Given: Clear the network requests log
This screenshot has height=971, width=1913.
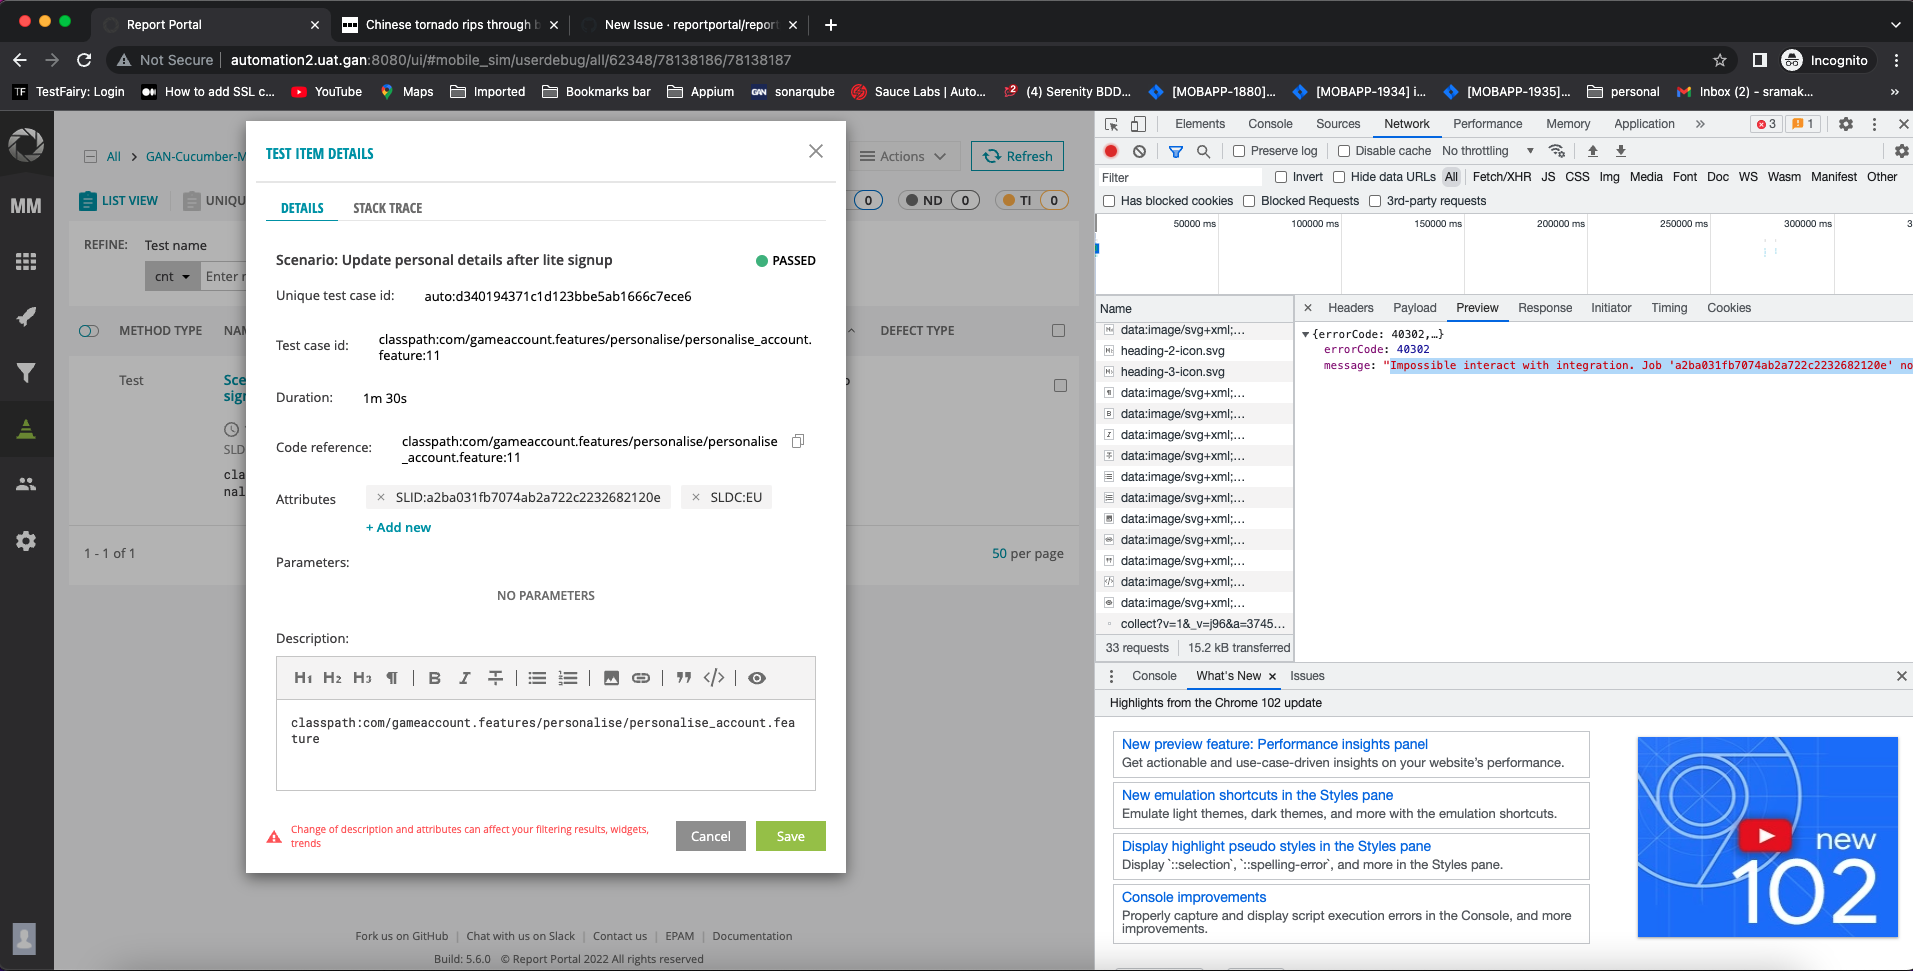Looking at the screenshot, I should (x=1139, y=151).
